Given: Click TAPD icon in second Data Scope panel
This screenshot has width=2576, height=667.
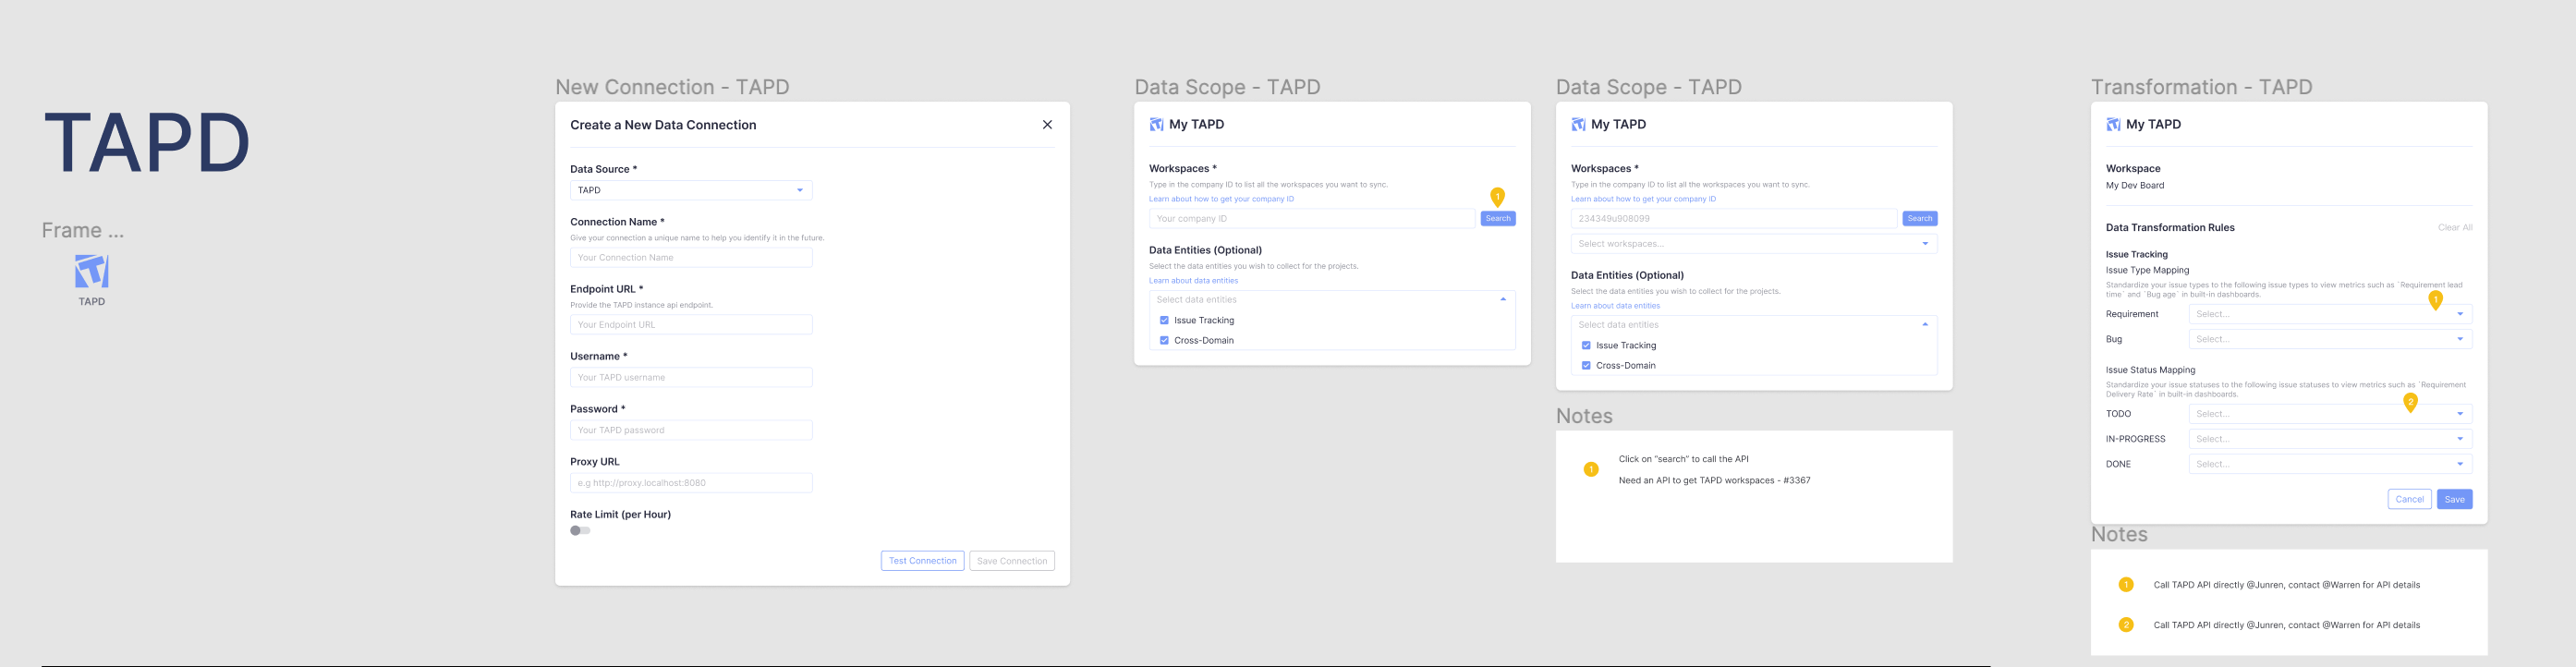Looking at the screenshot, I should (1578, 125).
